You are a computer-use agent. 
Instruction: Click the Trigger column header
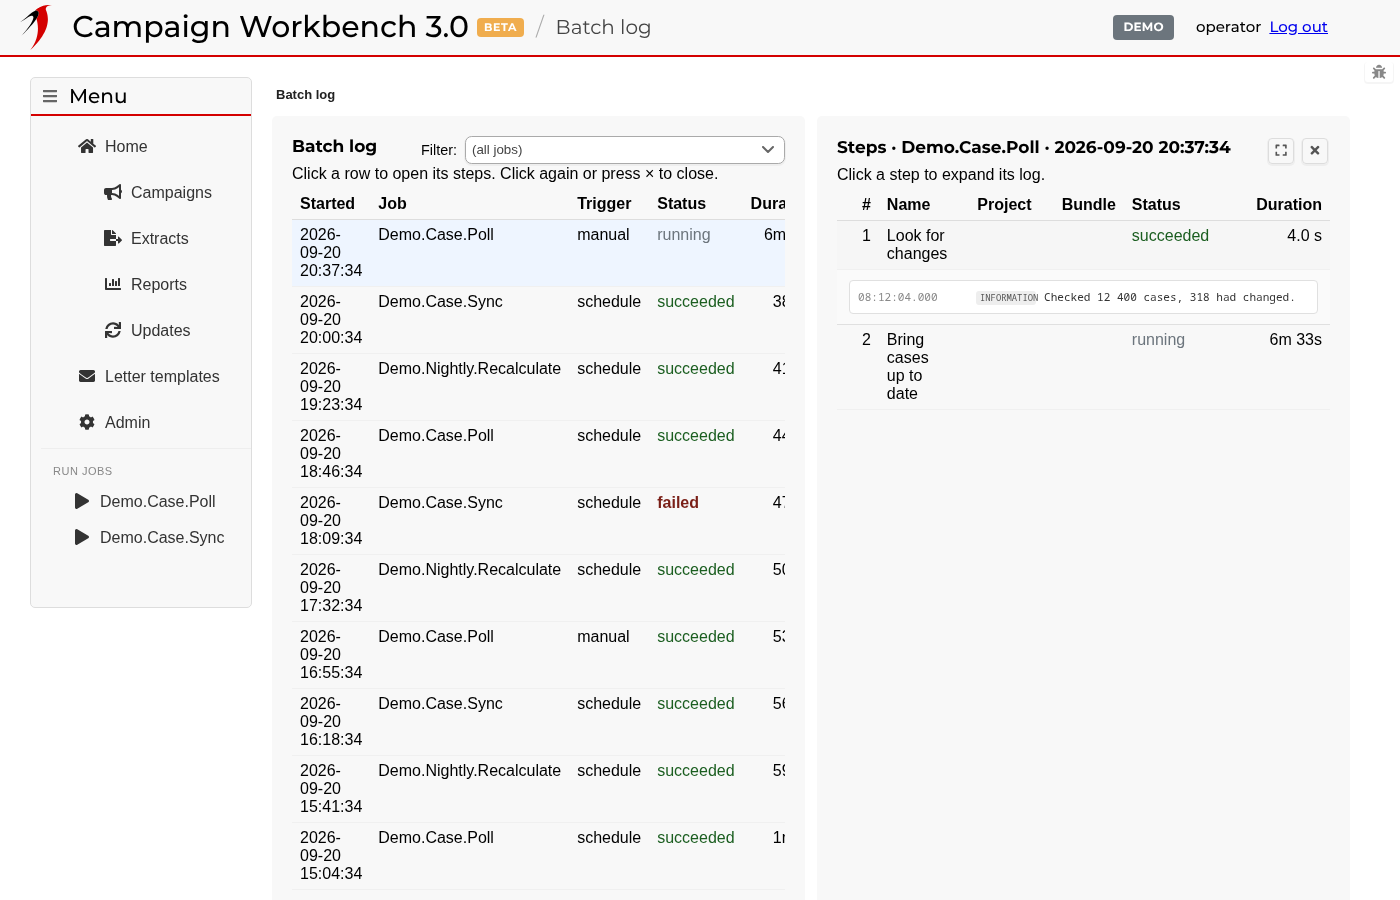604,204
